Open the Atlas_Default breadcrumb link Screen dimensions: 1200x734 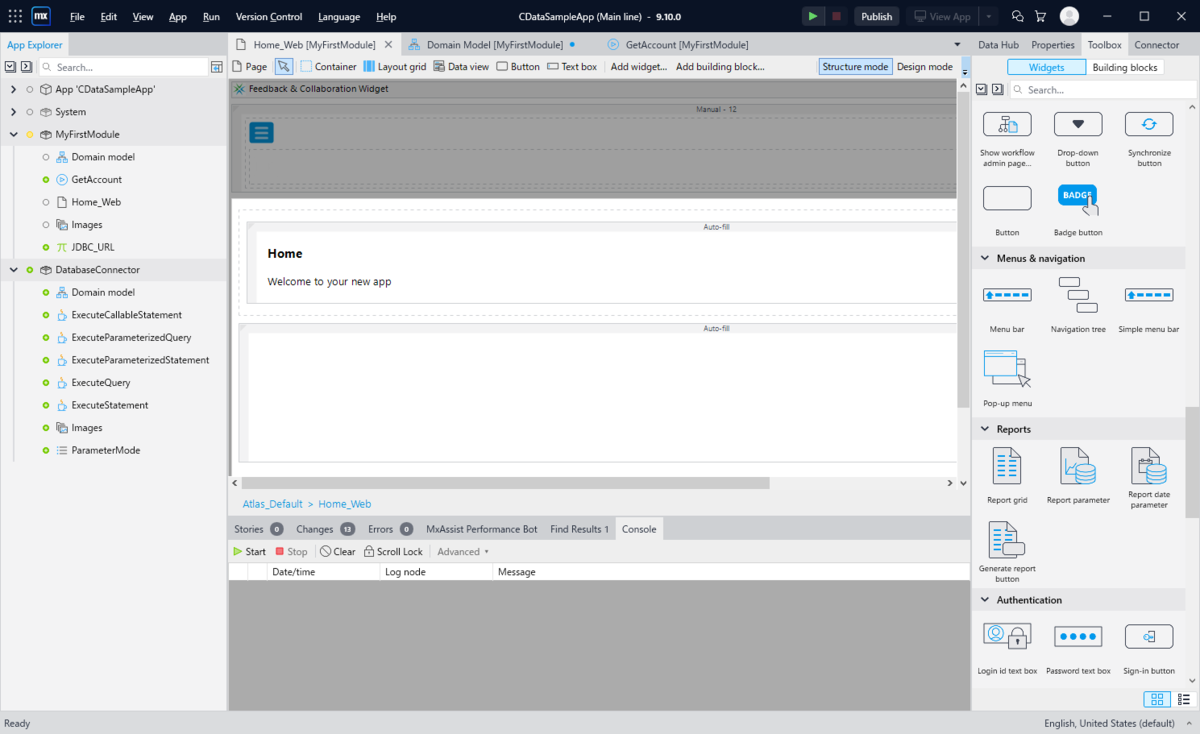pos(272,504)
